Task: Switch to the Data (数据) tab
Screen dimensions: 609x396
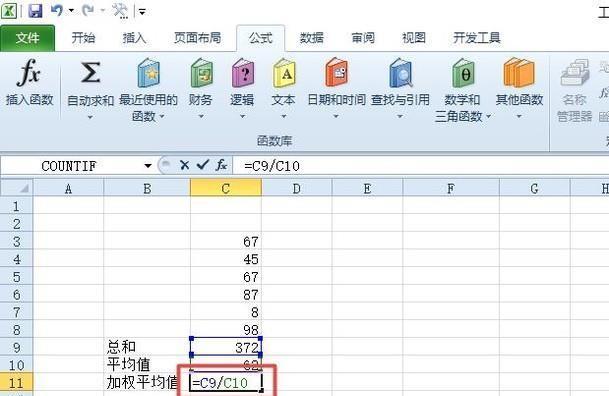Action: click(x=311, y=38)
